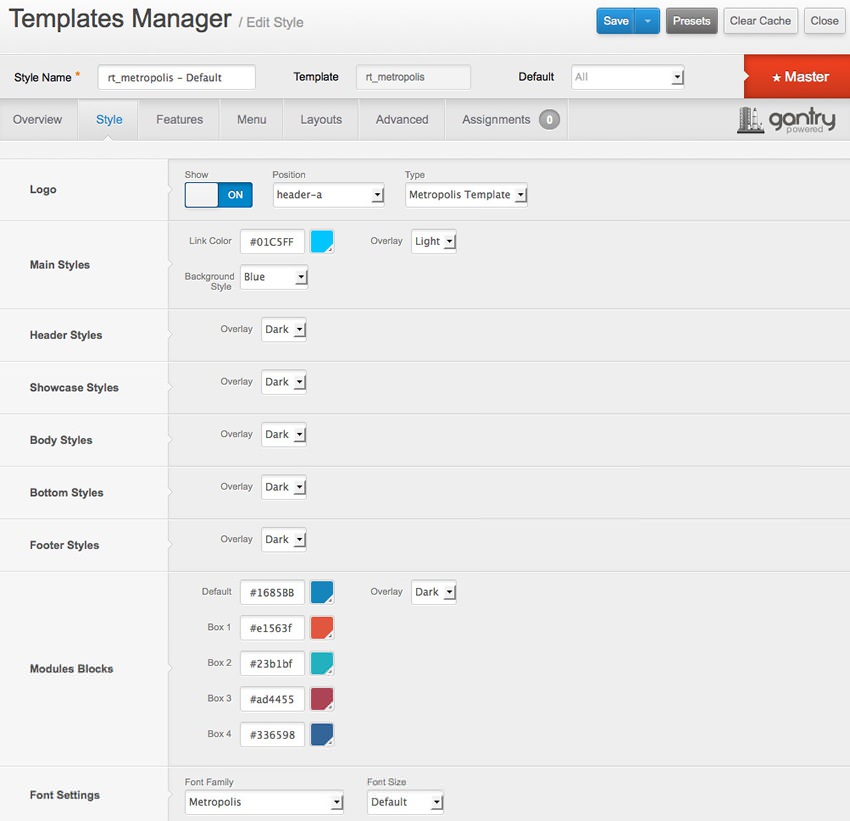
Task: Click the Assignments count badge
Action: click(x=549, y=120)
